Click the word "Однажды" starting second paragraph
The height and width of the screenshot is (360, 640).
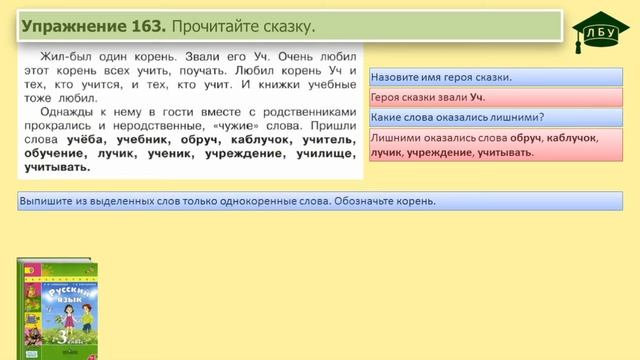67,112
